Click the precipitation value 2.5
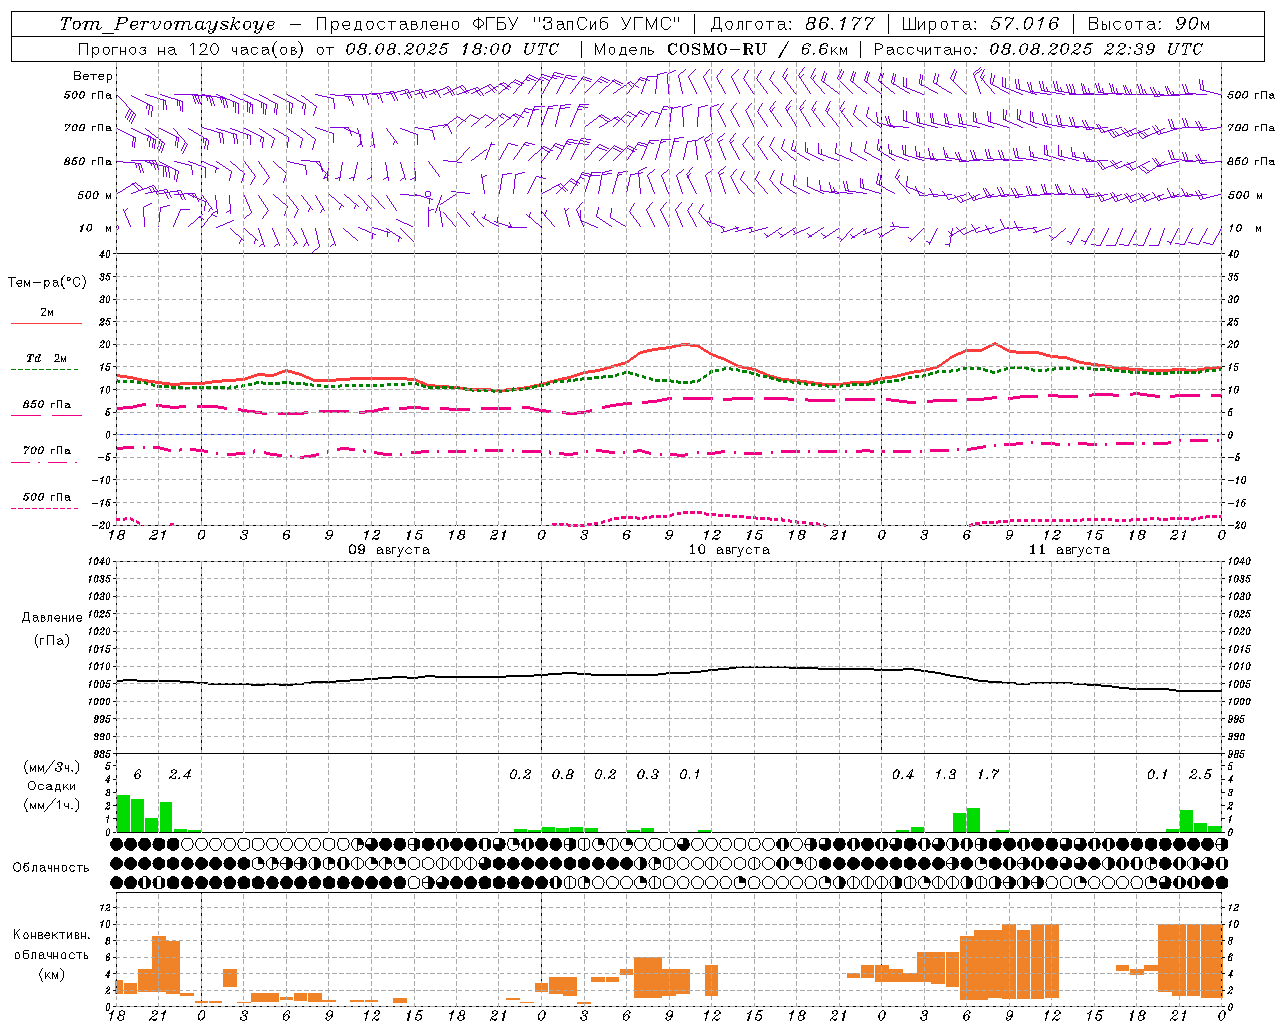Screen dimensions: 1280x1024 1200,775
